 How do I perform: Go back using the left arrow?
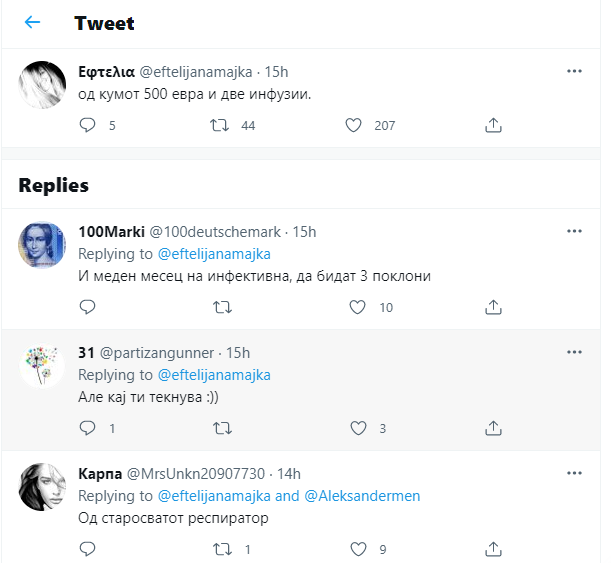[x=33, y=23]
